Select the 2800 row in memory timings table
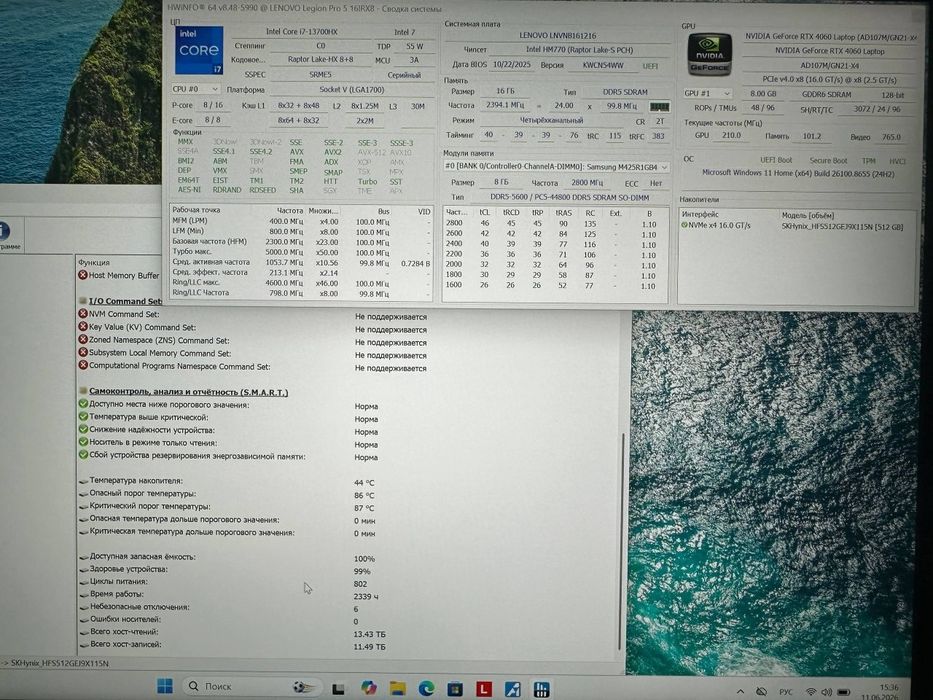Screen dimensions: 933x700 [x=555, y=223]
